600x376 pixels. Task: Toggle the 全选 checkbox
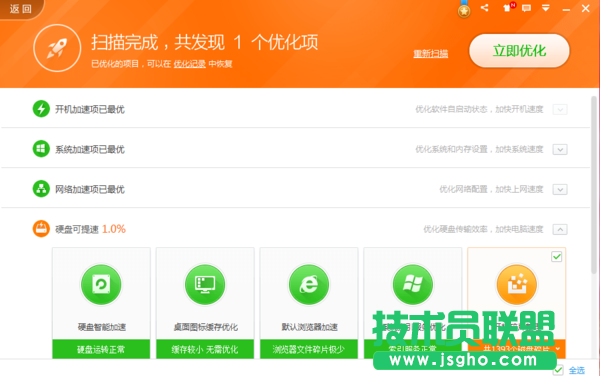click(558, 370)
